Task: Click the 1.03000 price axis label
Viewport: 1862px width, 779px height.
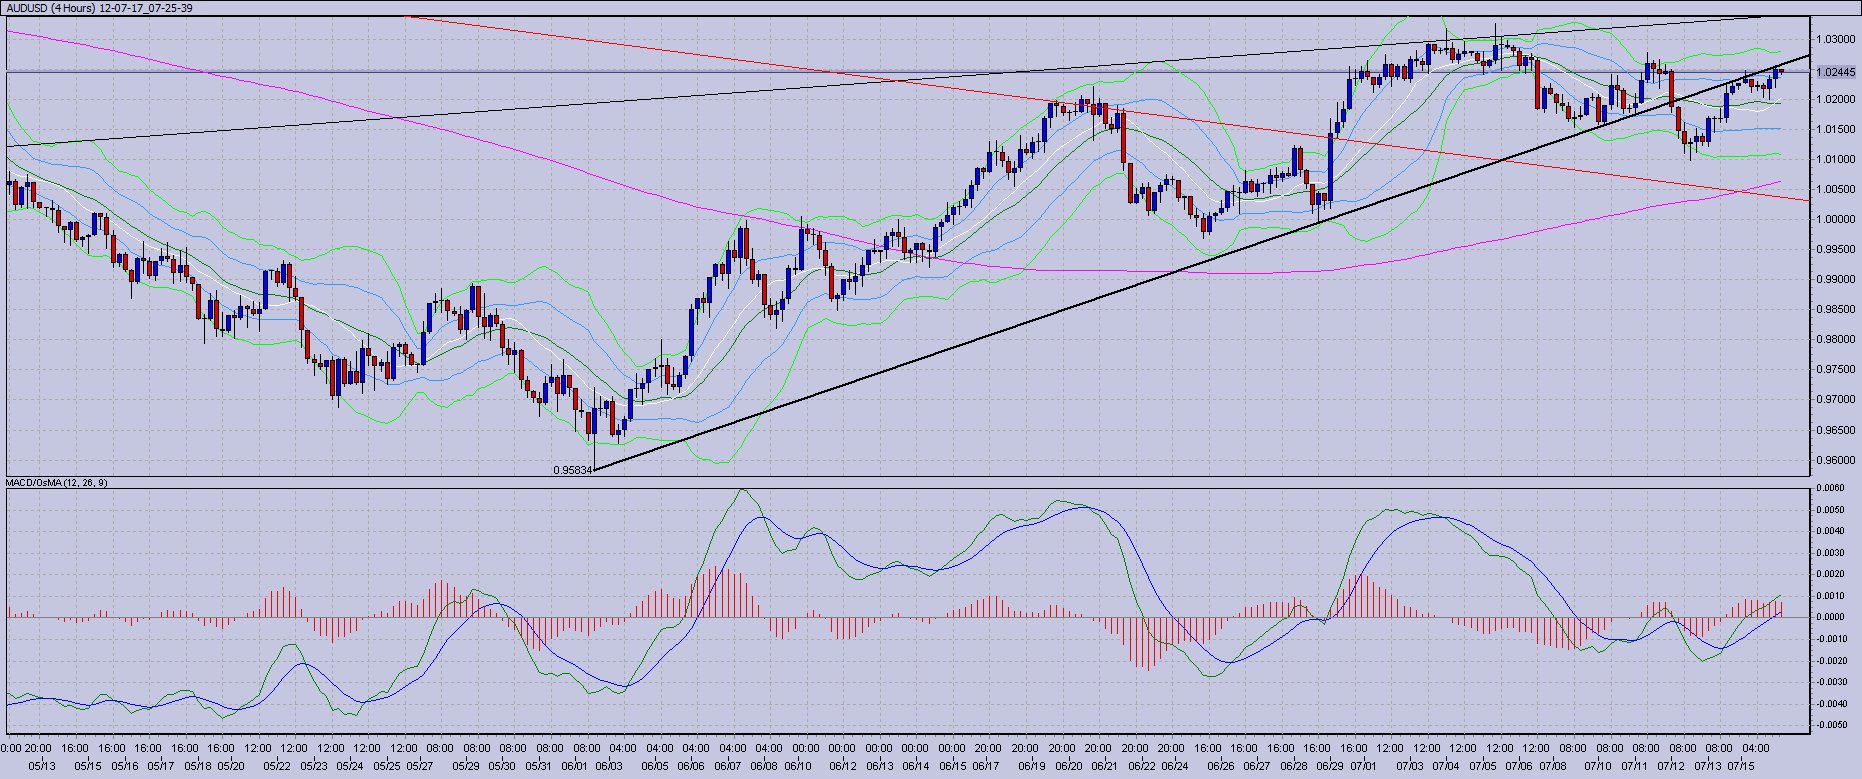Action: click(1834, 39)
